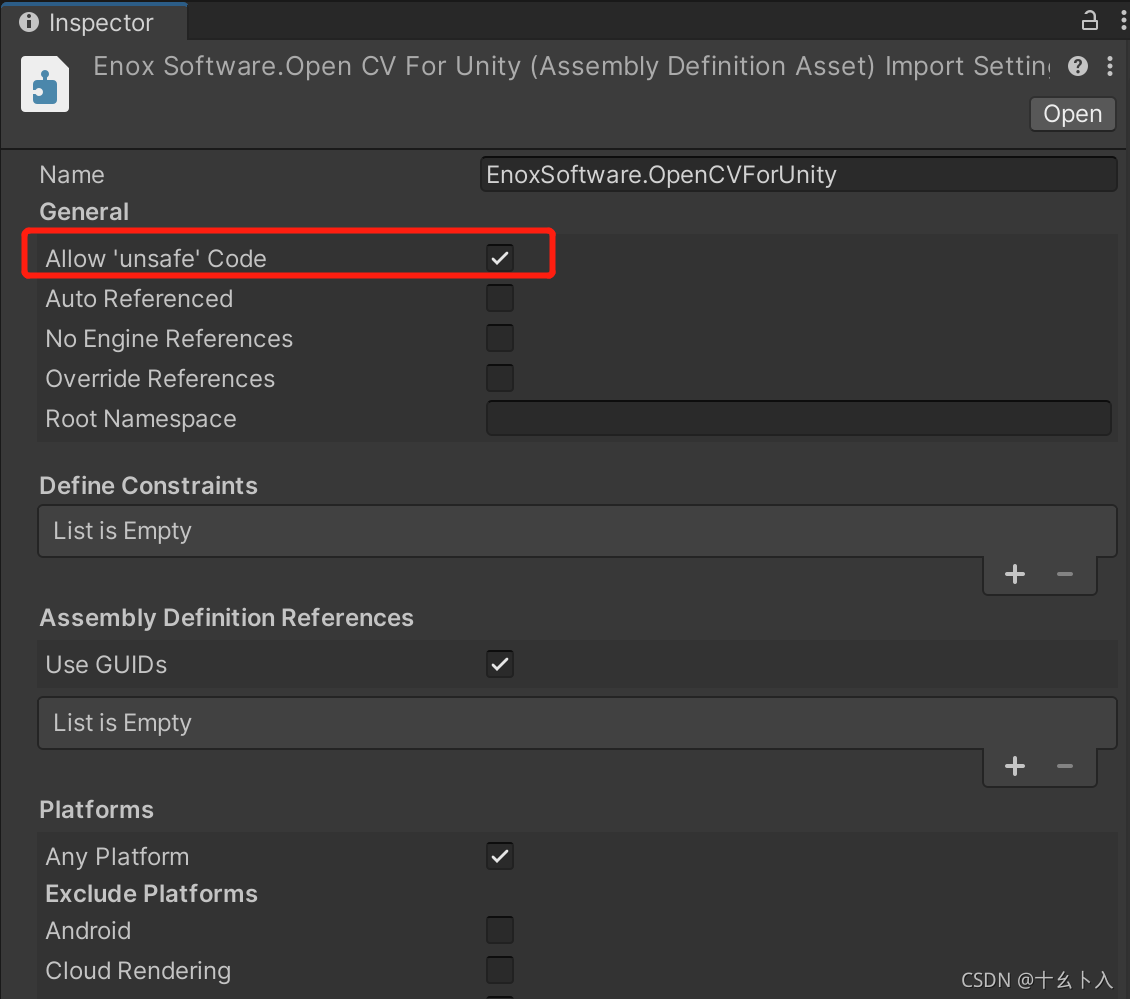
Task: Switch to the Inspector tab
Action: pyautogui.click(x=88, y=22)
